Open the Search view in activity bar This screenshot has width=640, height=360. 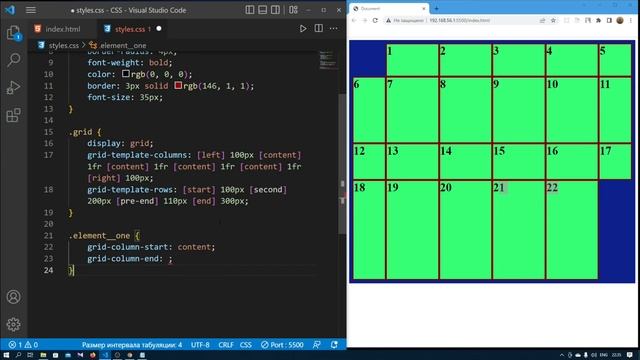pyautogui.click(x=13, y=60)
